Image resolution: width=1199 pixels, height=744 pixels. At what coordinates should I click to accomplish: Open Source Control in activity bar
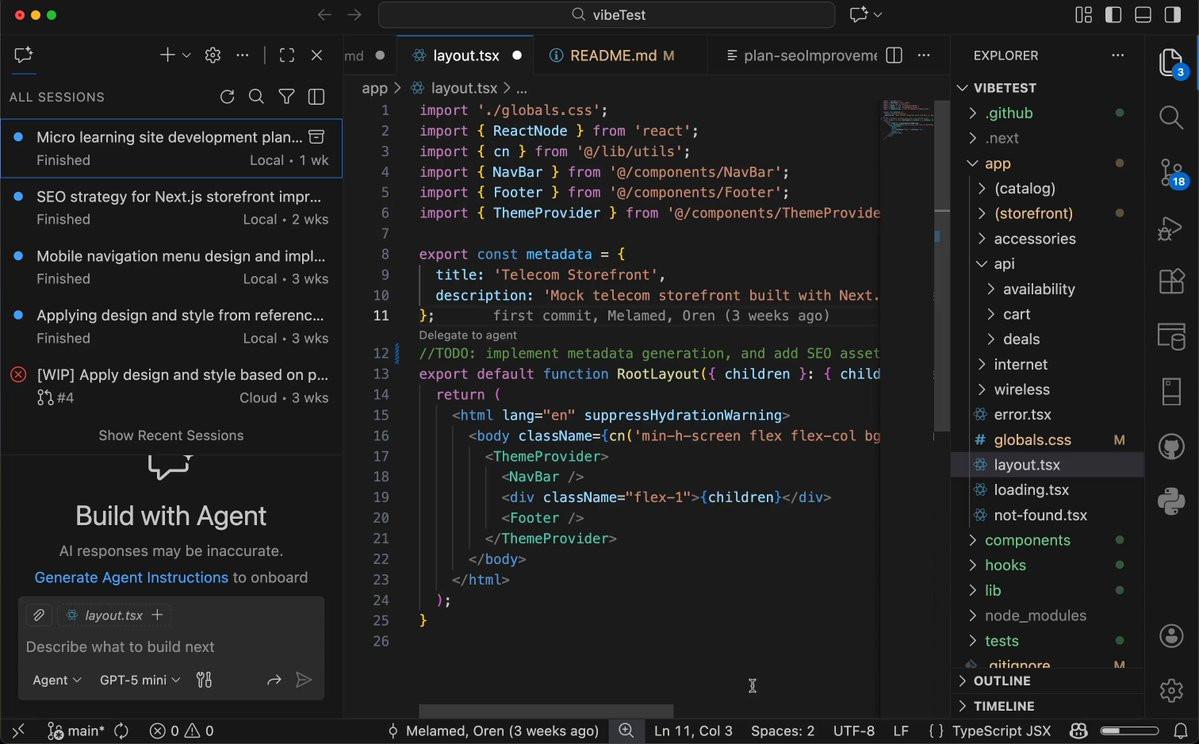coord(1171,172)
